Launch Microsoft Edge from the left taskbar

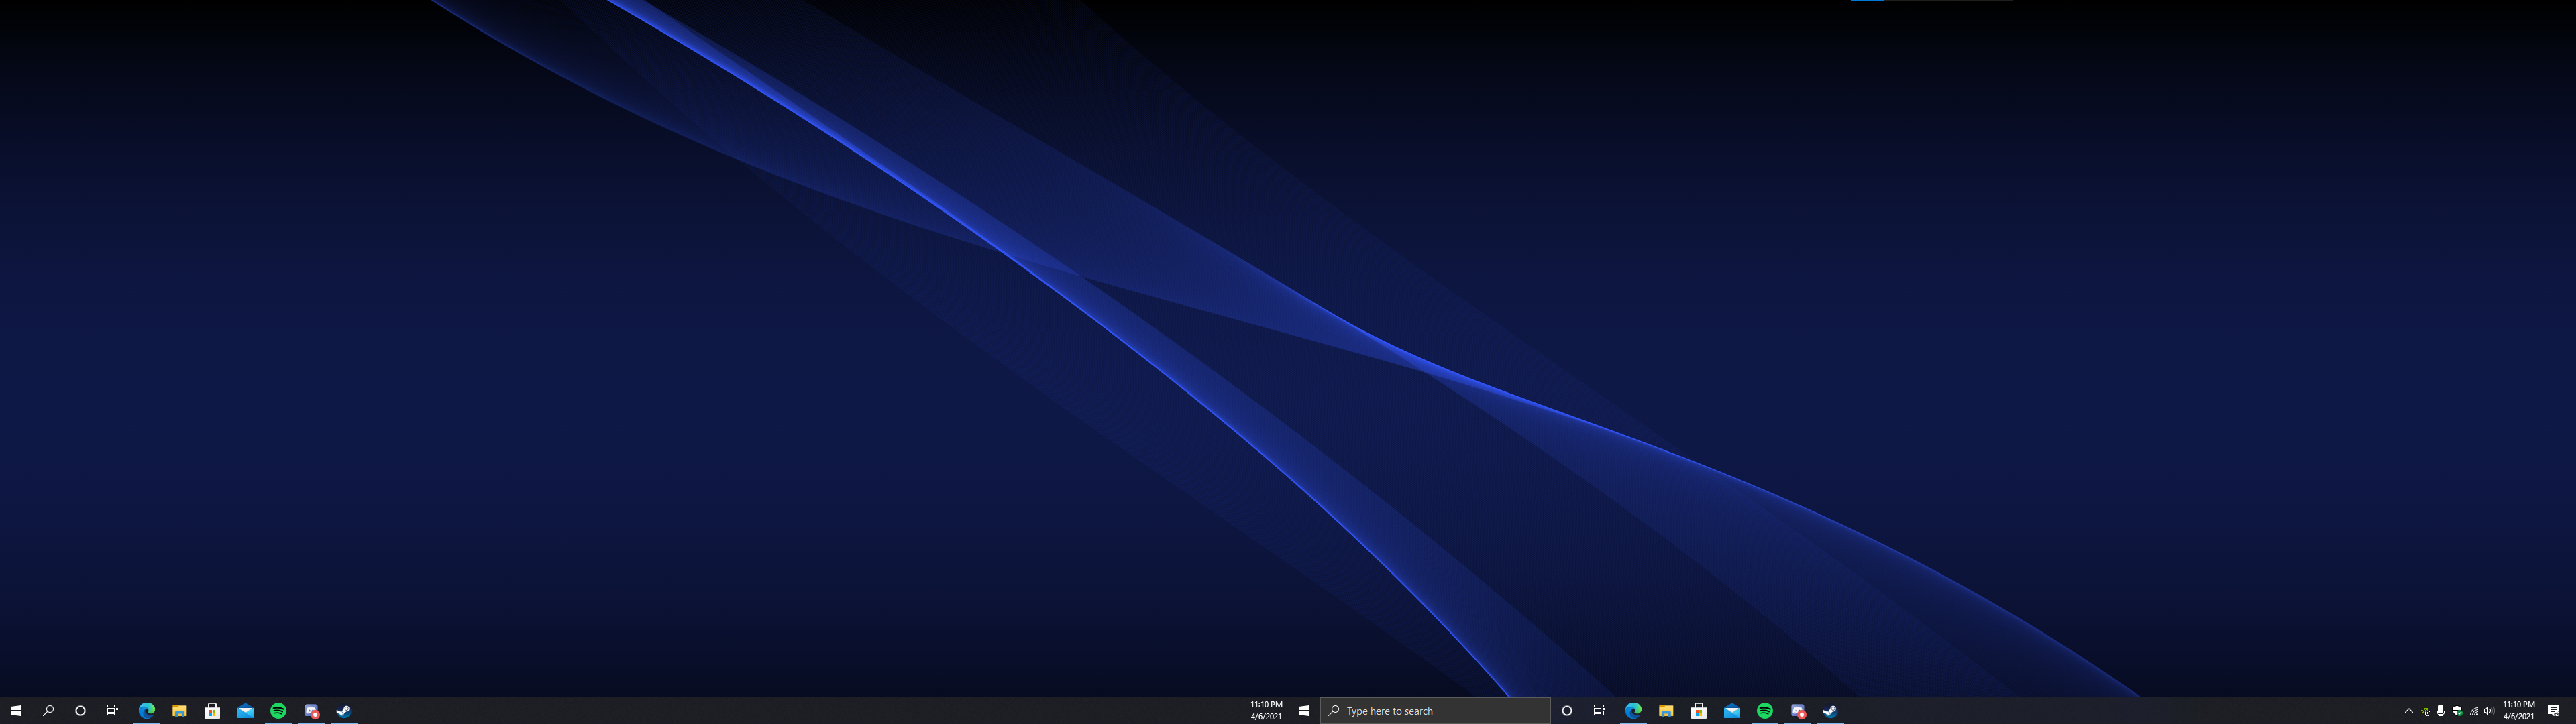coord(146,711)
